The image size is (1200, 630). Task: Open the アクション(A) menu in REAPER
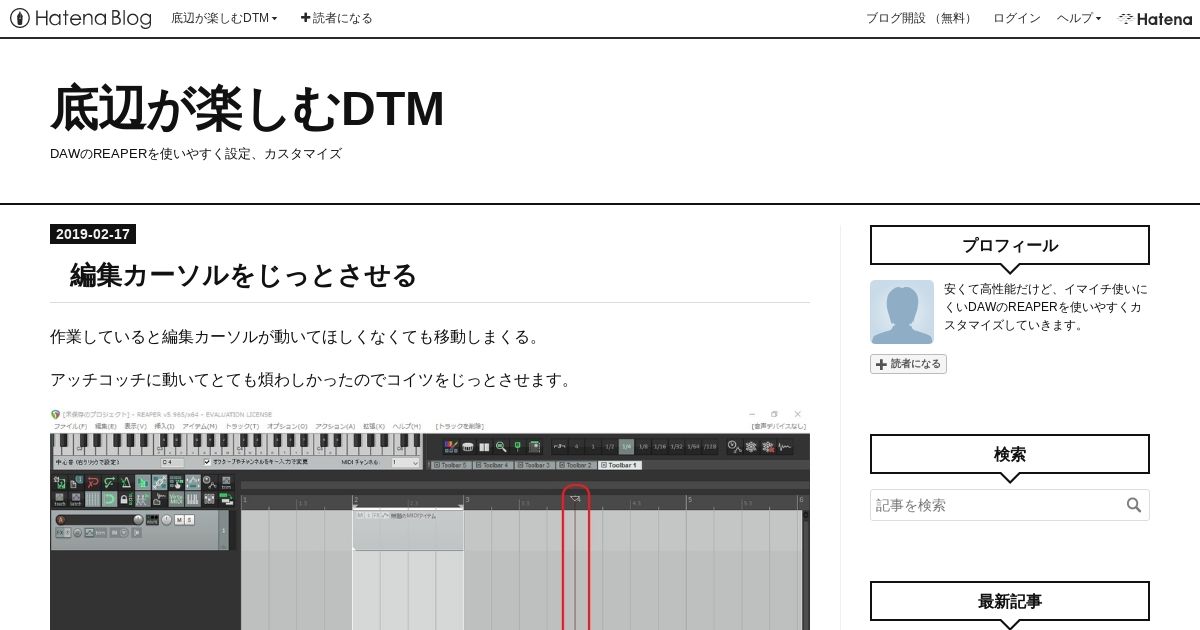(x=335, y=426)
